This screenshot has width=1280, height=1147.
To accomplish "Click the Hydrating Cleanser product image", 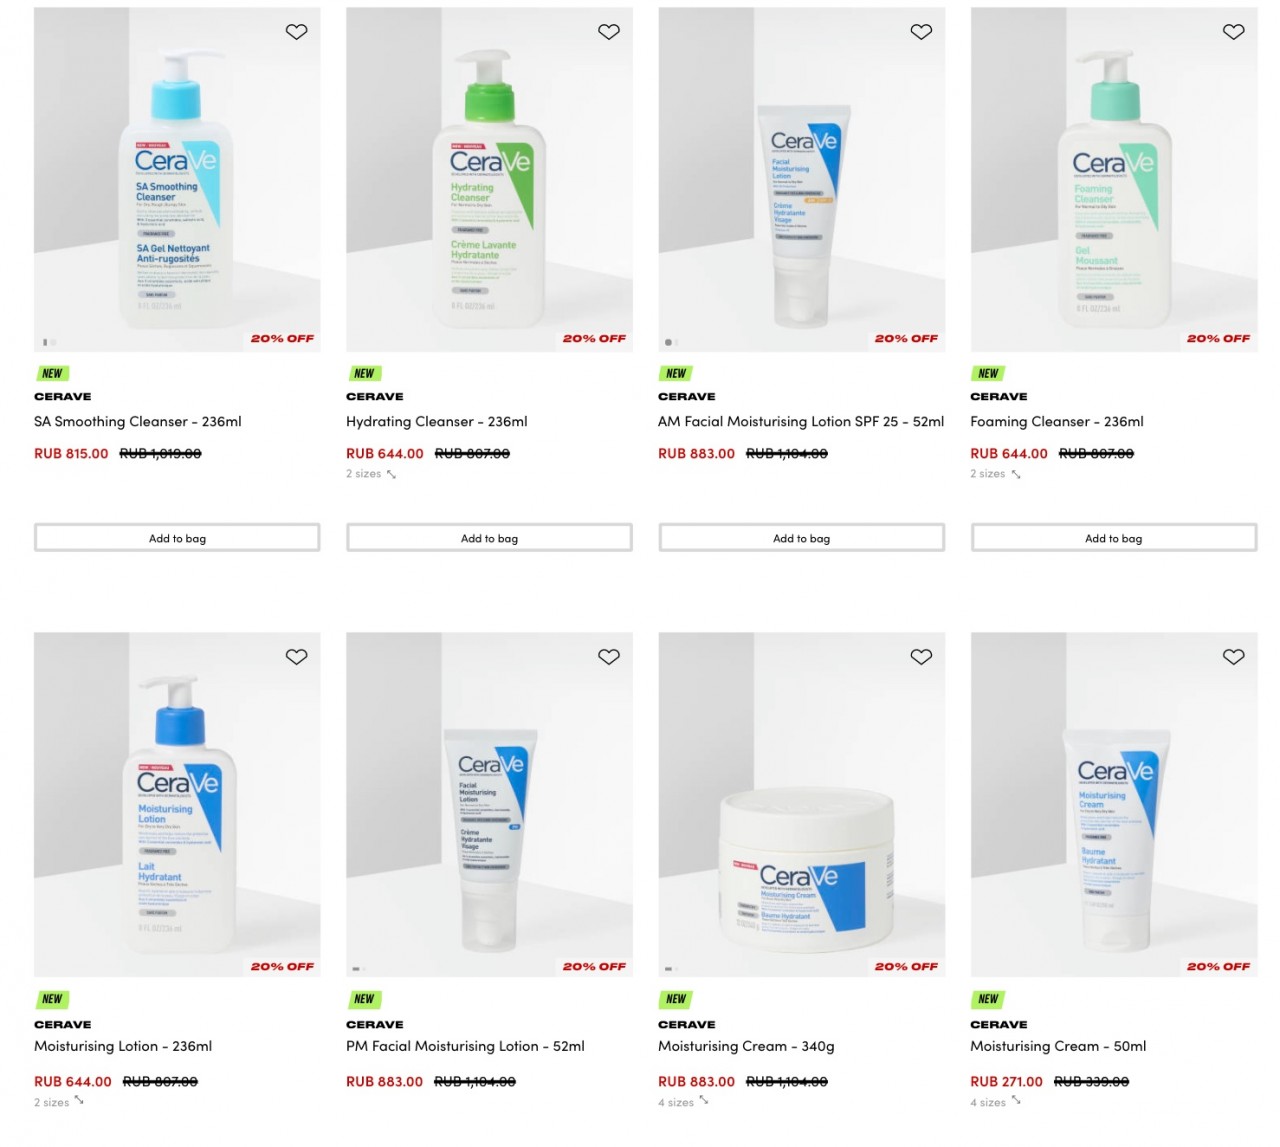I will pyautogui.click(x=489, y=180).
